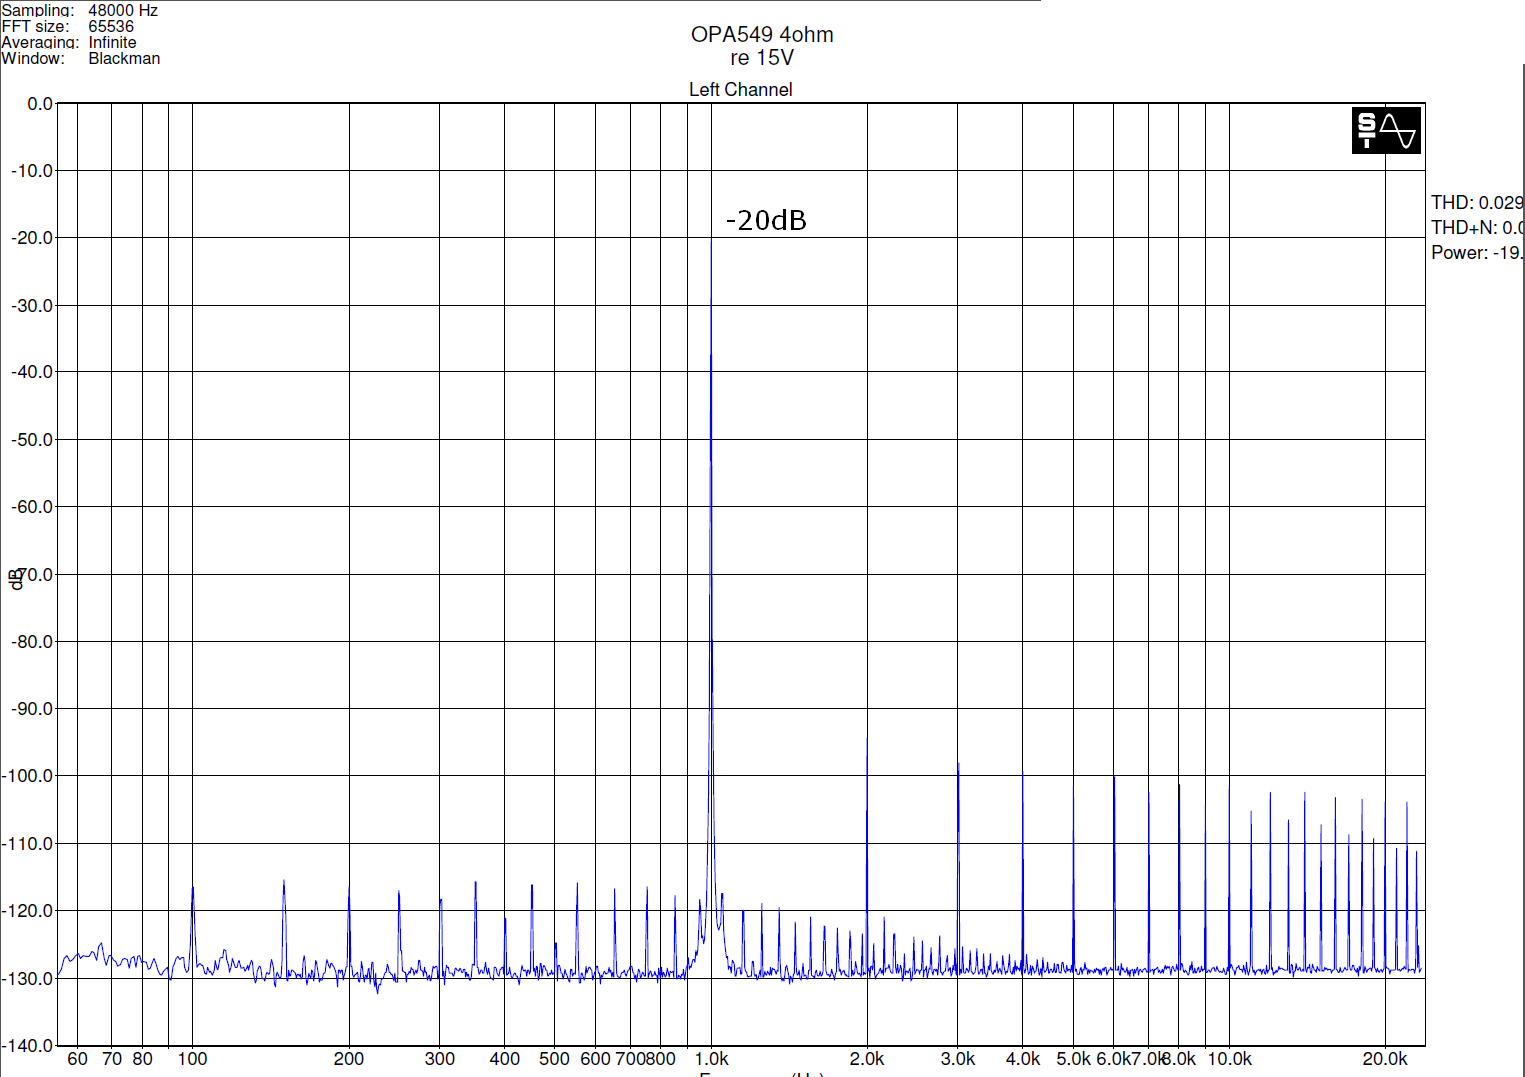The image size is (1525, 1077).
Task: Click the '400' x-axis frequency label
Action: click(x=505, y=1059)
